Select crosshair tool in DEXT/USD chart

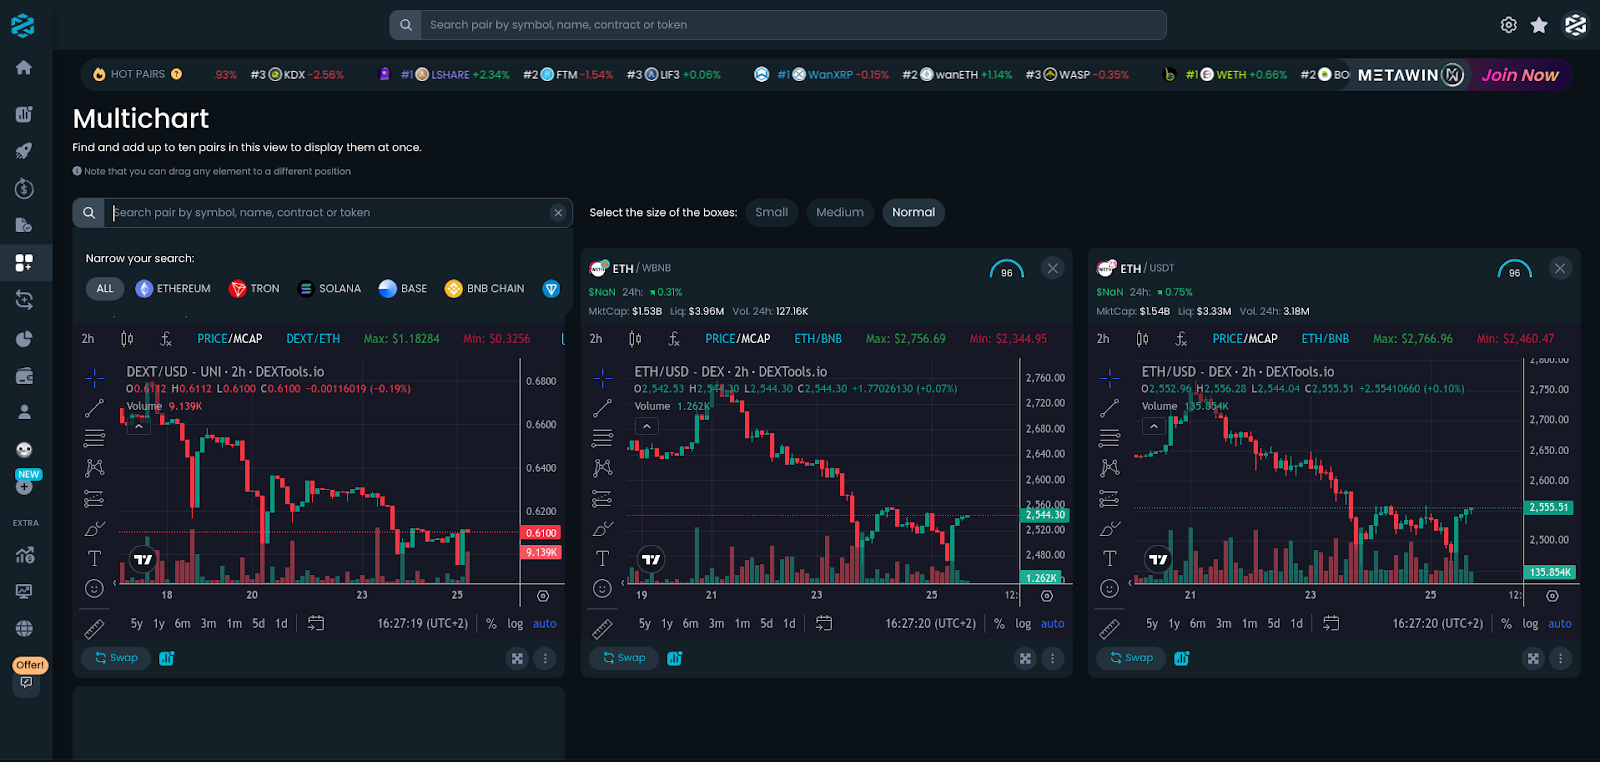95,378
